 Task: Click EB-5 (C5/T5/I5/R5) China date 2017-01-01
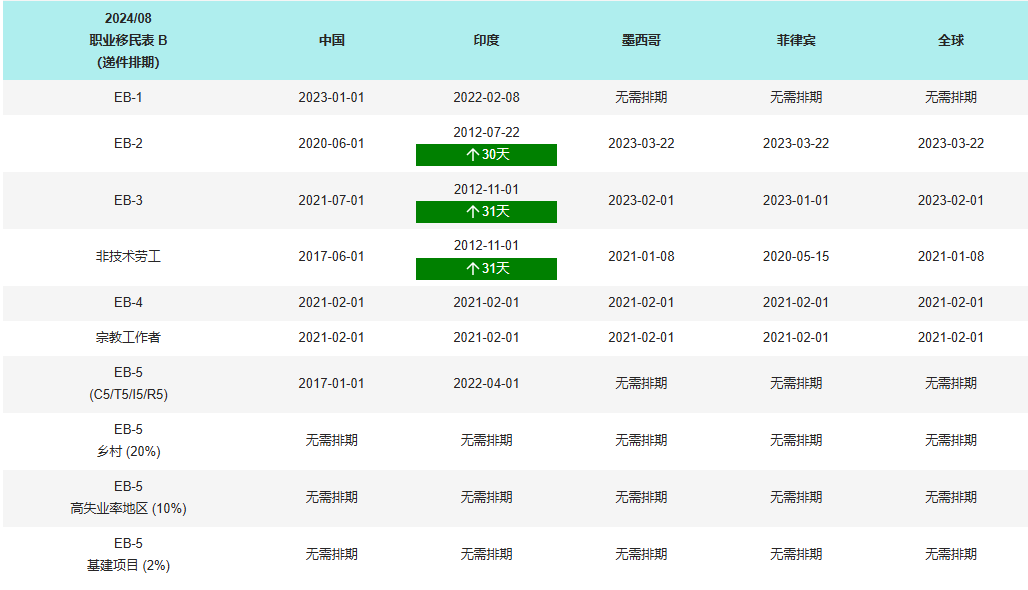coord(331,383)
